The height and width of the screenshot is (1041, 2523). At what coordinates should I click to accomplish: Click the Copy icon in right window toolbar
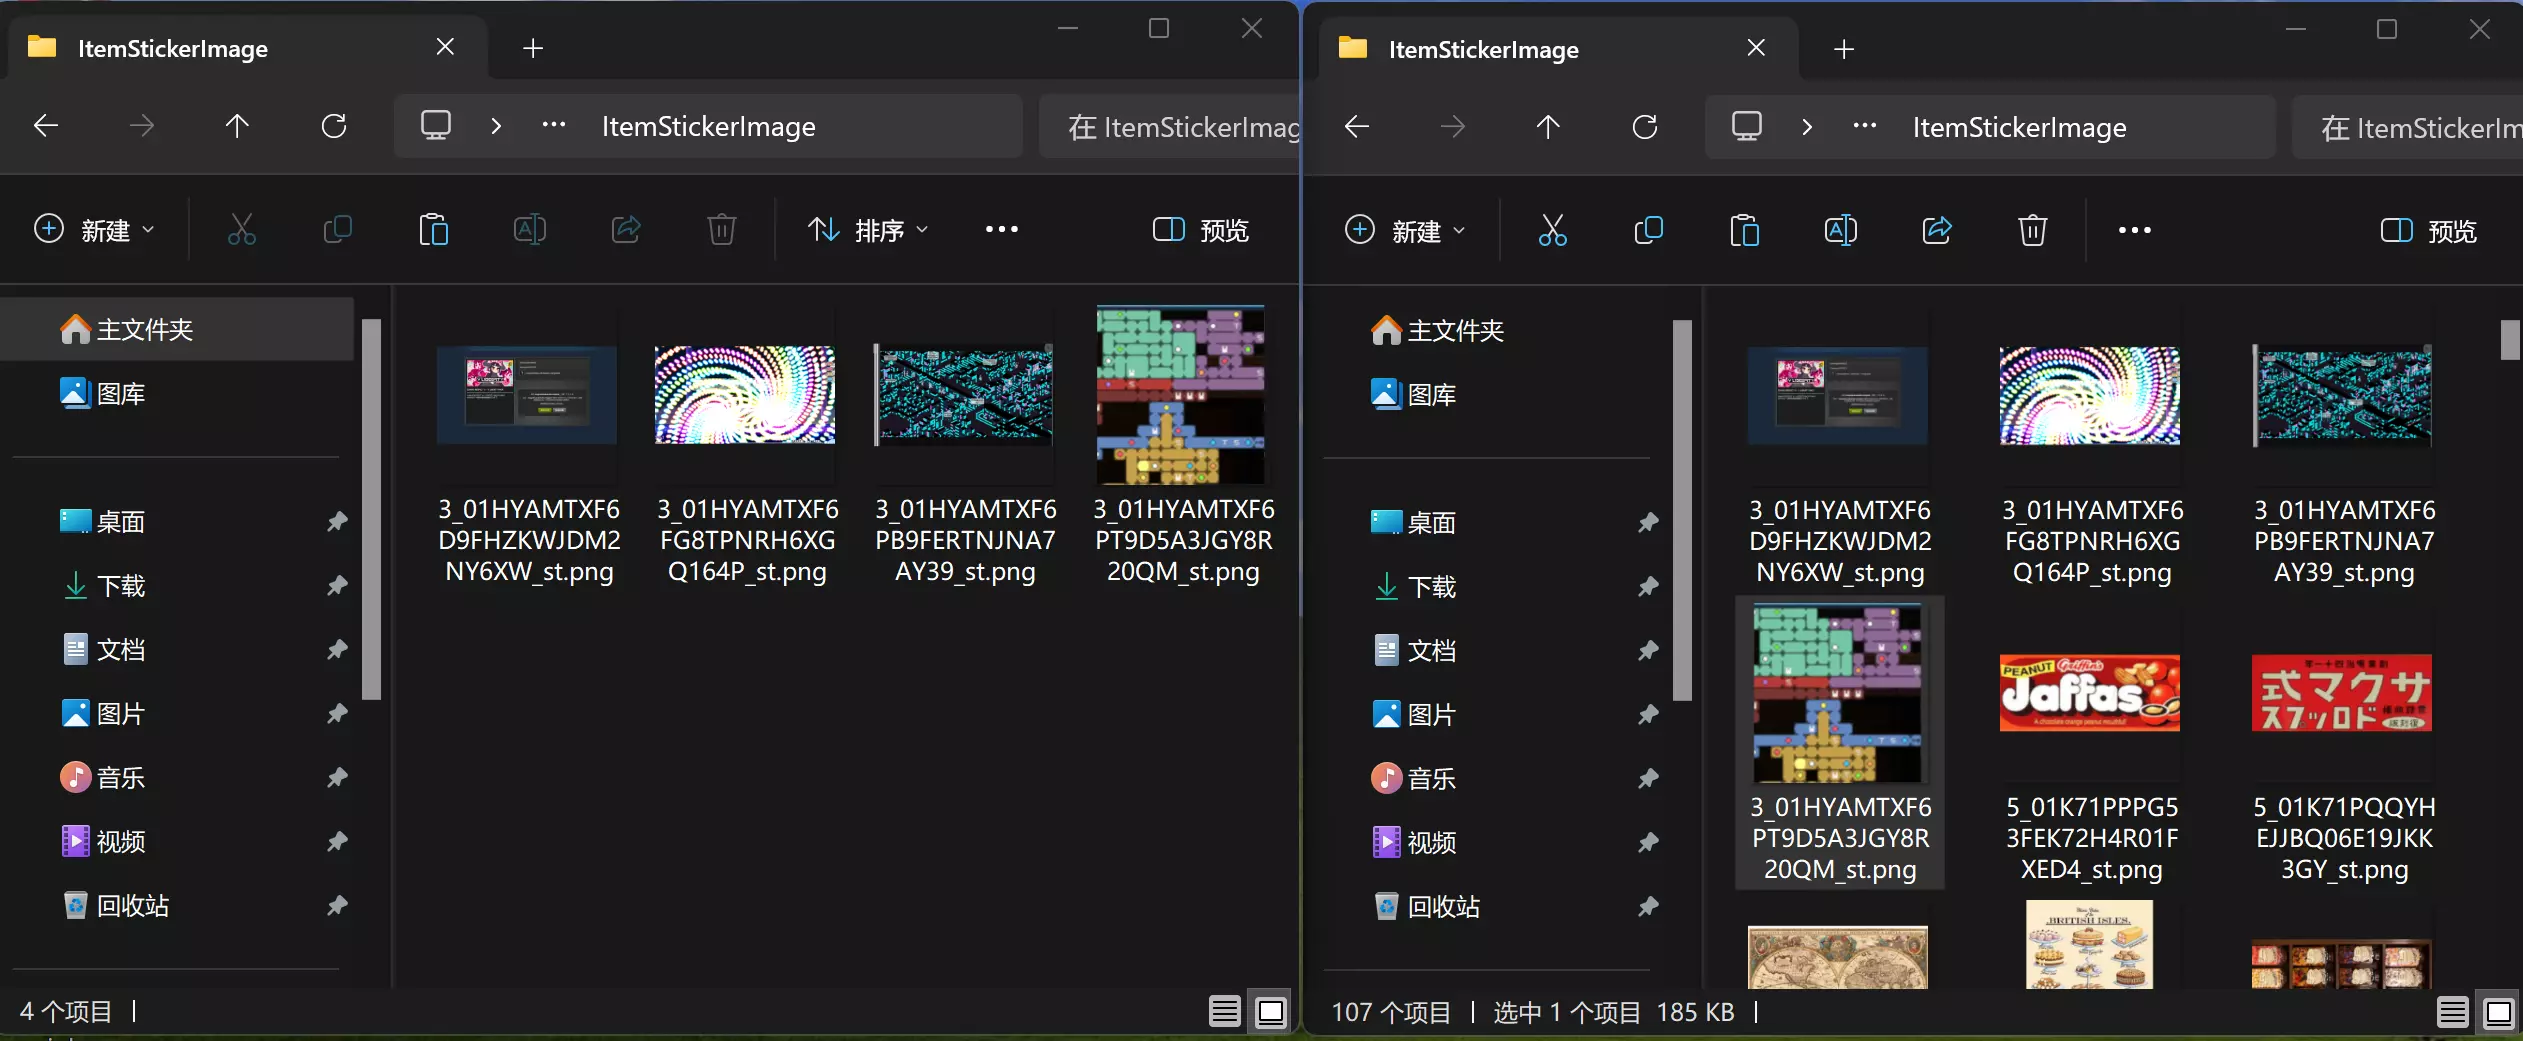point(1648,231)
